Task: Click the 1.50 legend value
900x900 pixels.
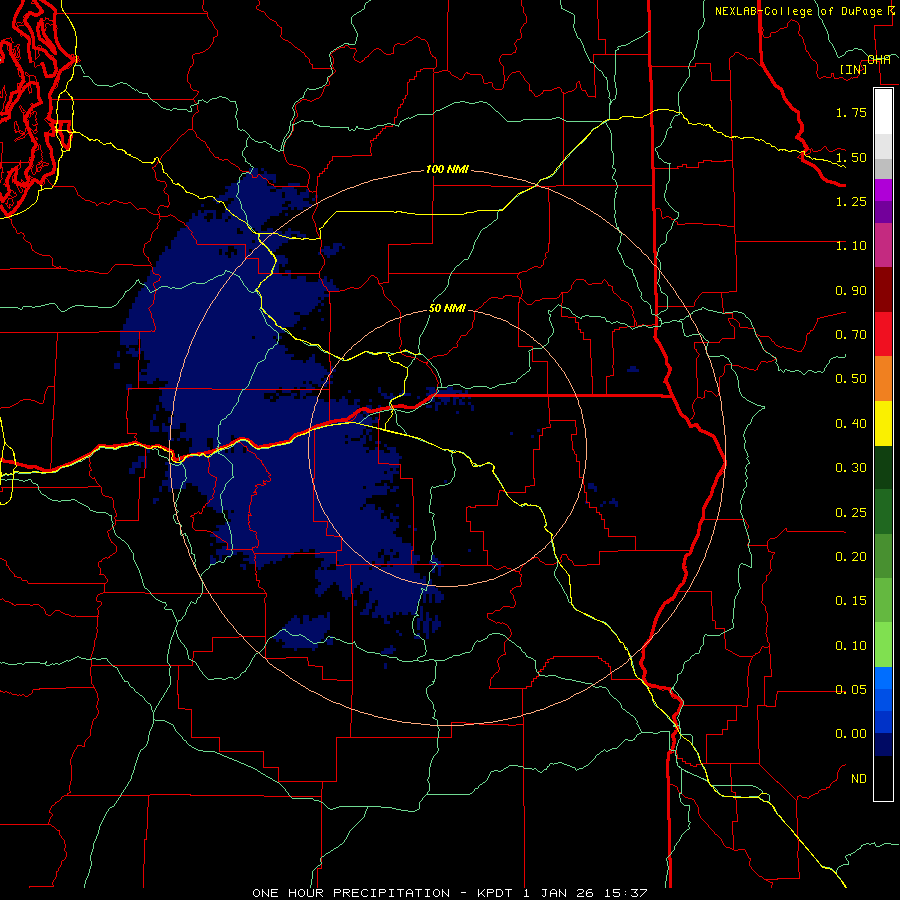Action: click(x=851, y=157)
